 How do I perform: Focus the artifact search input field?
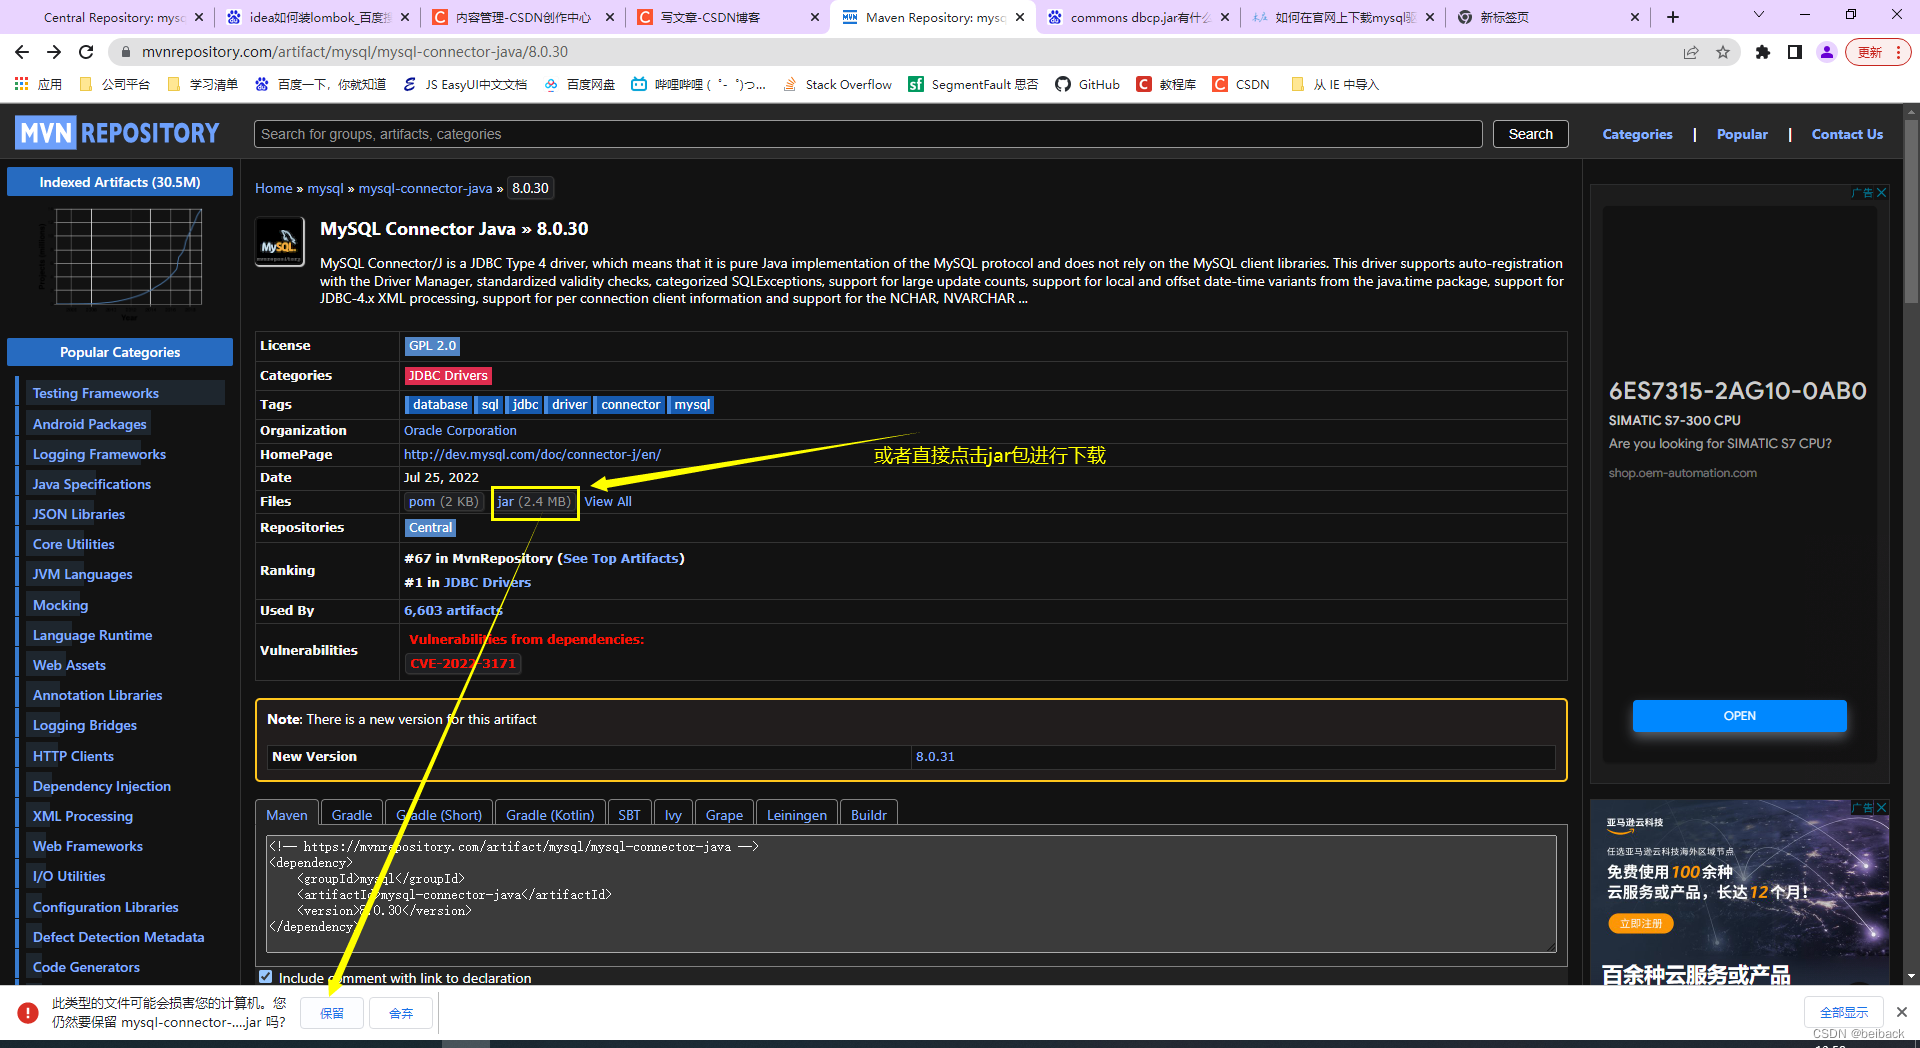pyautogui.click(x=867, y=134)
